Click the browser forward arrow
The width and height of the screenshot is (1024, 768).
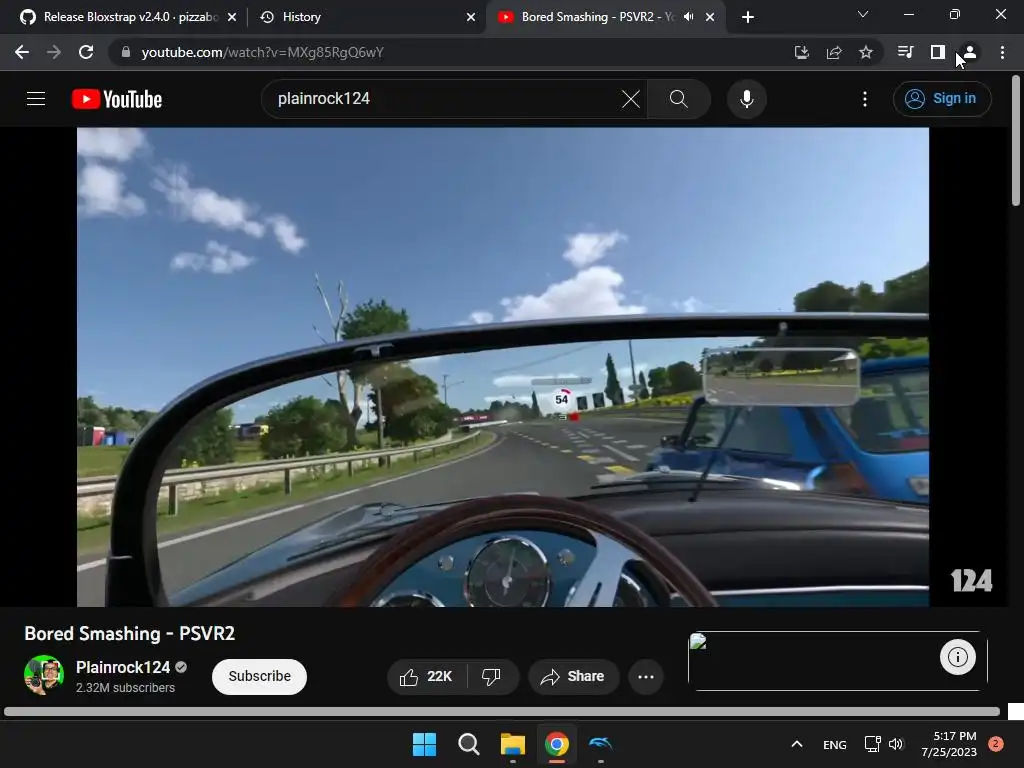(54, 52)
